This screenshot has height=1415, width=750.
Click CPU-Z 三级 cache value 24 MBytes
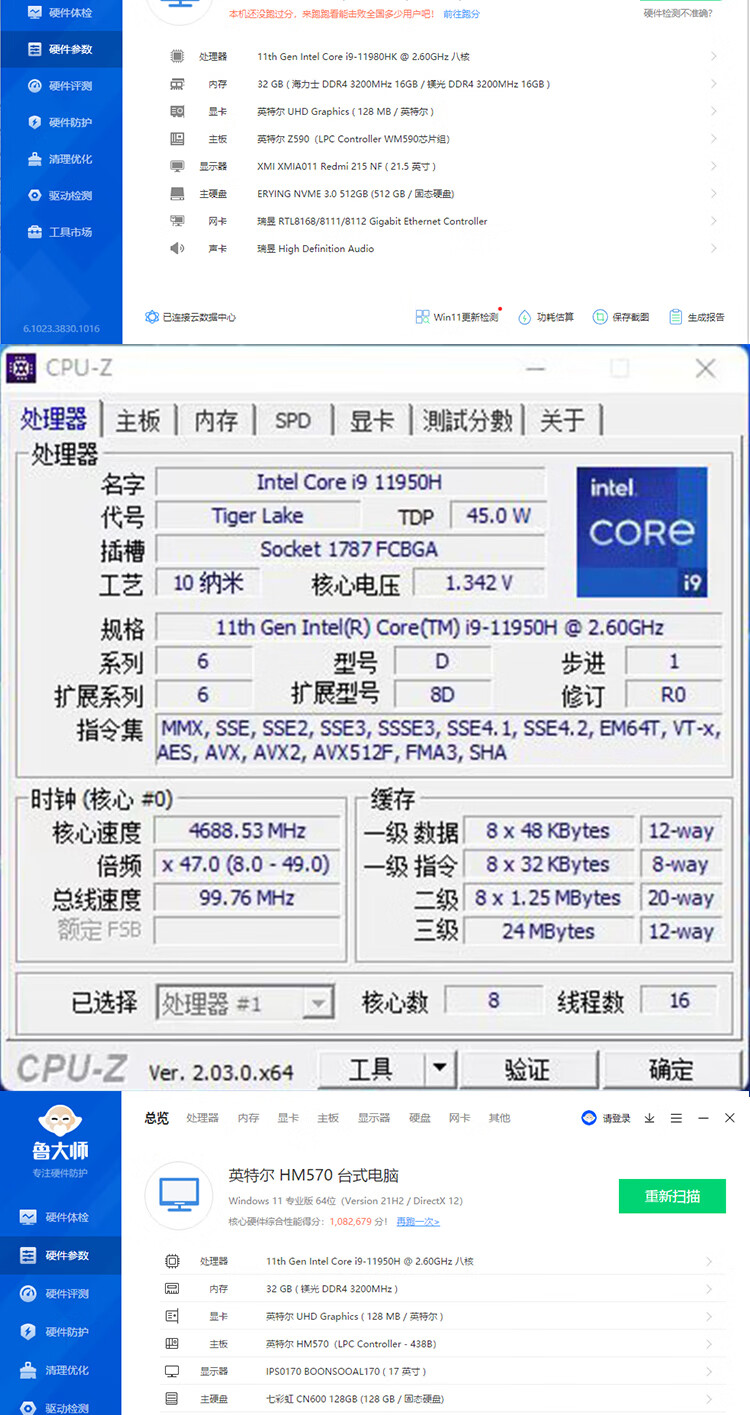tap(548, 931)
